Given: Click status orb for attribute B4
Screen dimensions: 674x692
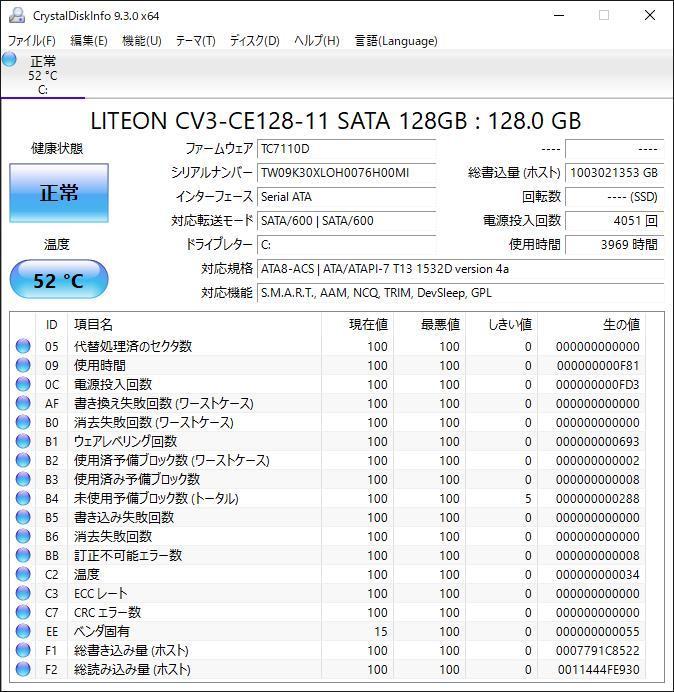Looking at the screenshot, I should [23, 498].
